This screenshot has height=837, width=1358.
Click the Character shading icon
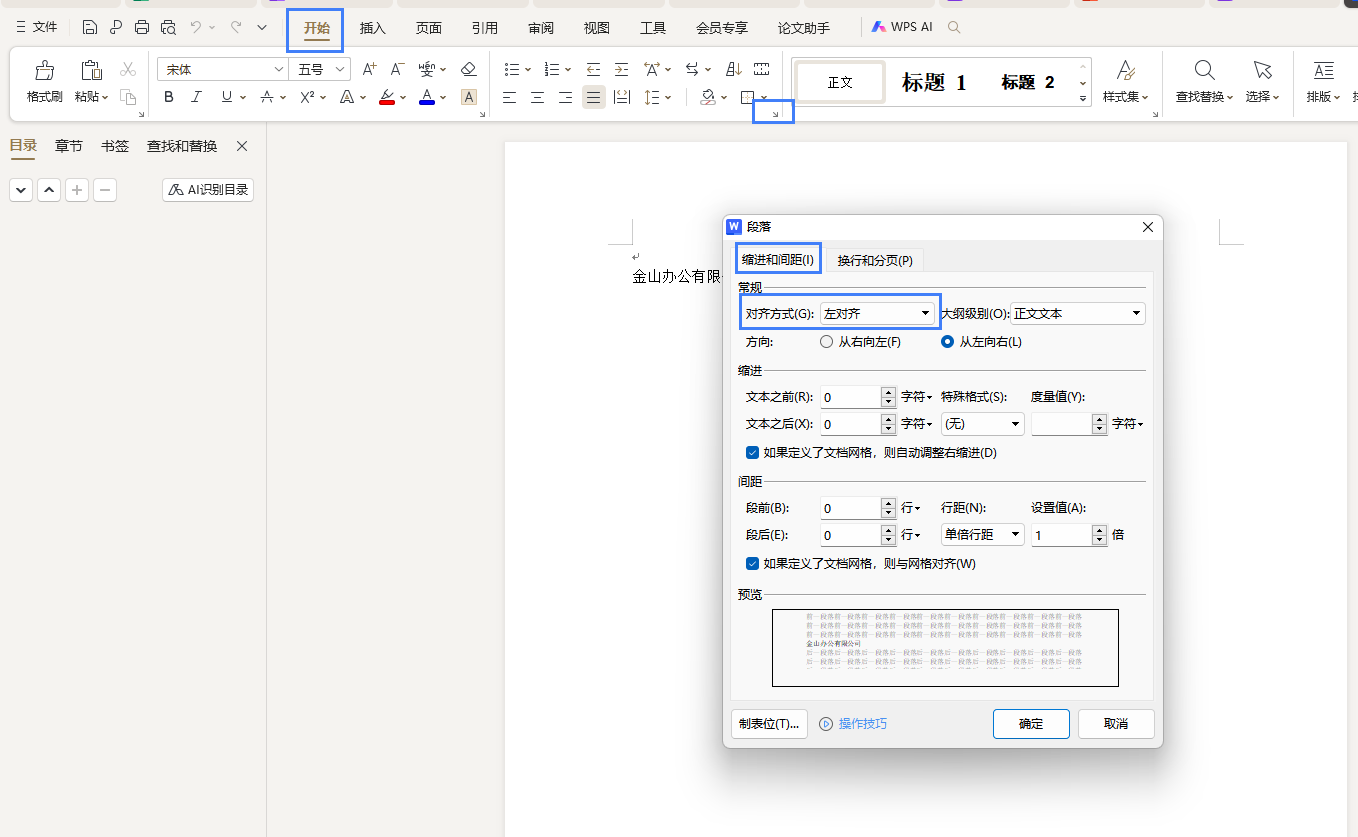coord(469,97)
